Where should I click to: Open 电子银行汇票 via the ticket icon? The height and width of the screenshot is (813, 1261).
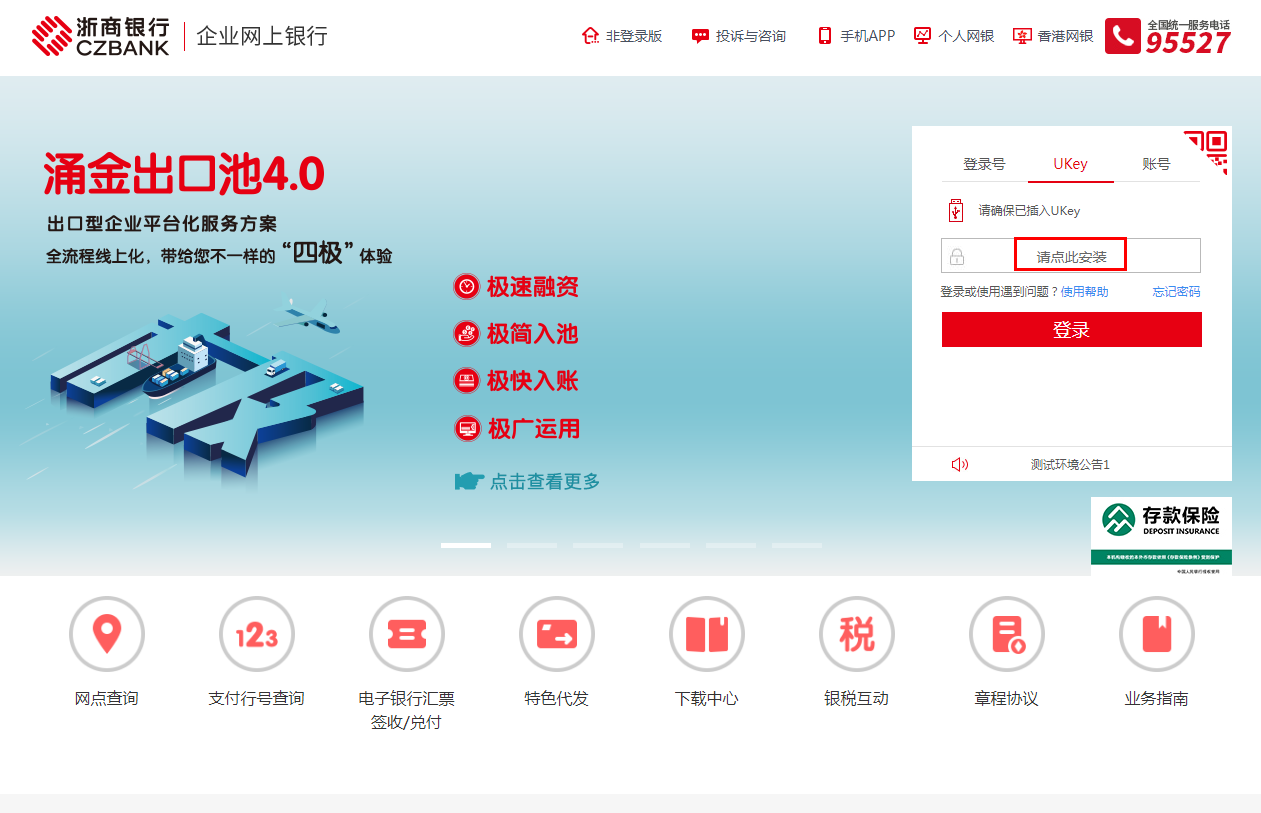coord(407,634)
